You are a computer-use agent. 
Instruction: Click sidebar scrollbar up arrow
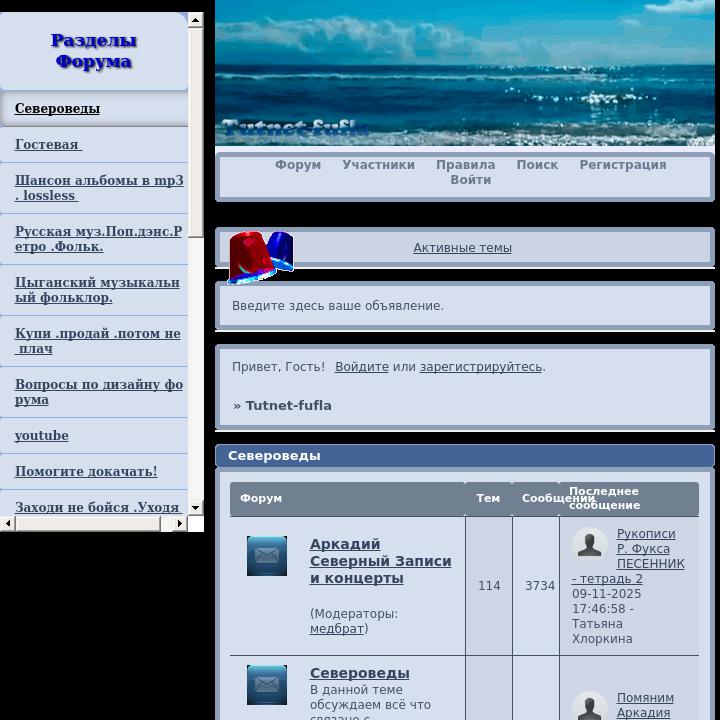(x=196, y=20)
